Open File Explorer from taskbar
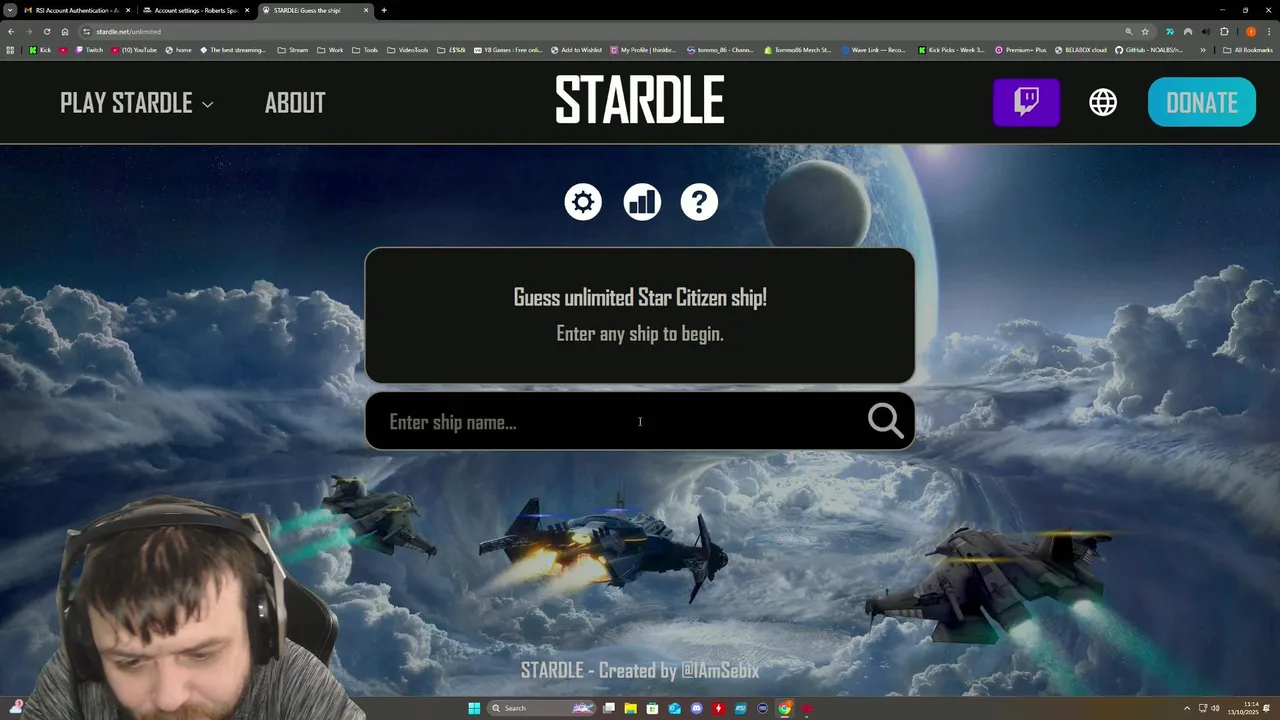The image size is (1280, 720). [x=631, y=708]
